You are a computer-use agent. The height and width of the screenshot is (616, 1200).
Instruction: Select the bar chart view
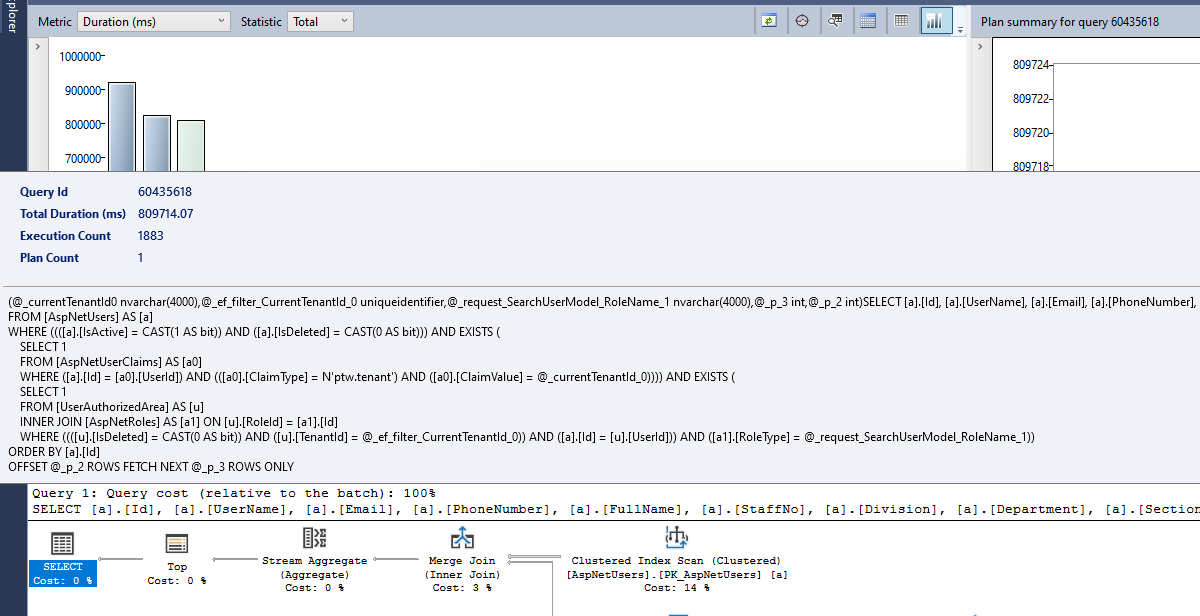937,21
